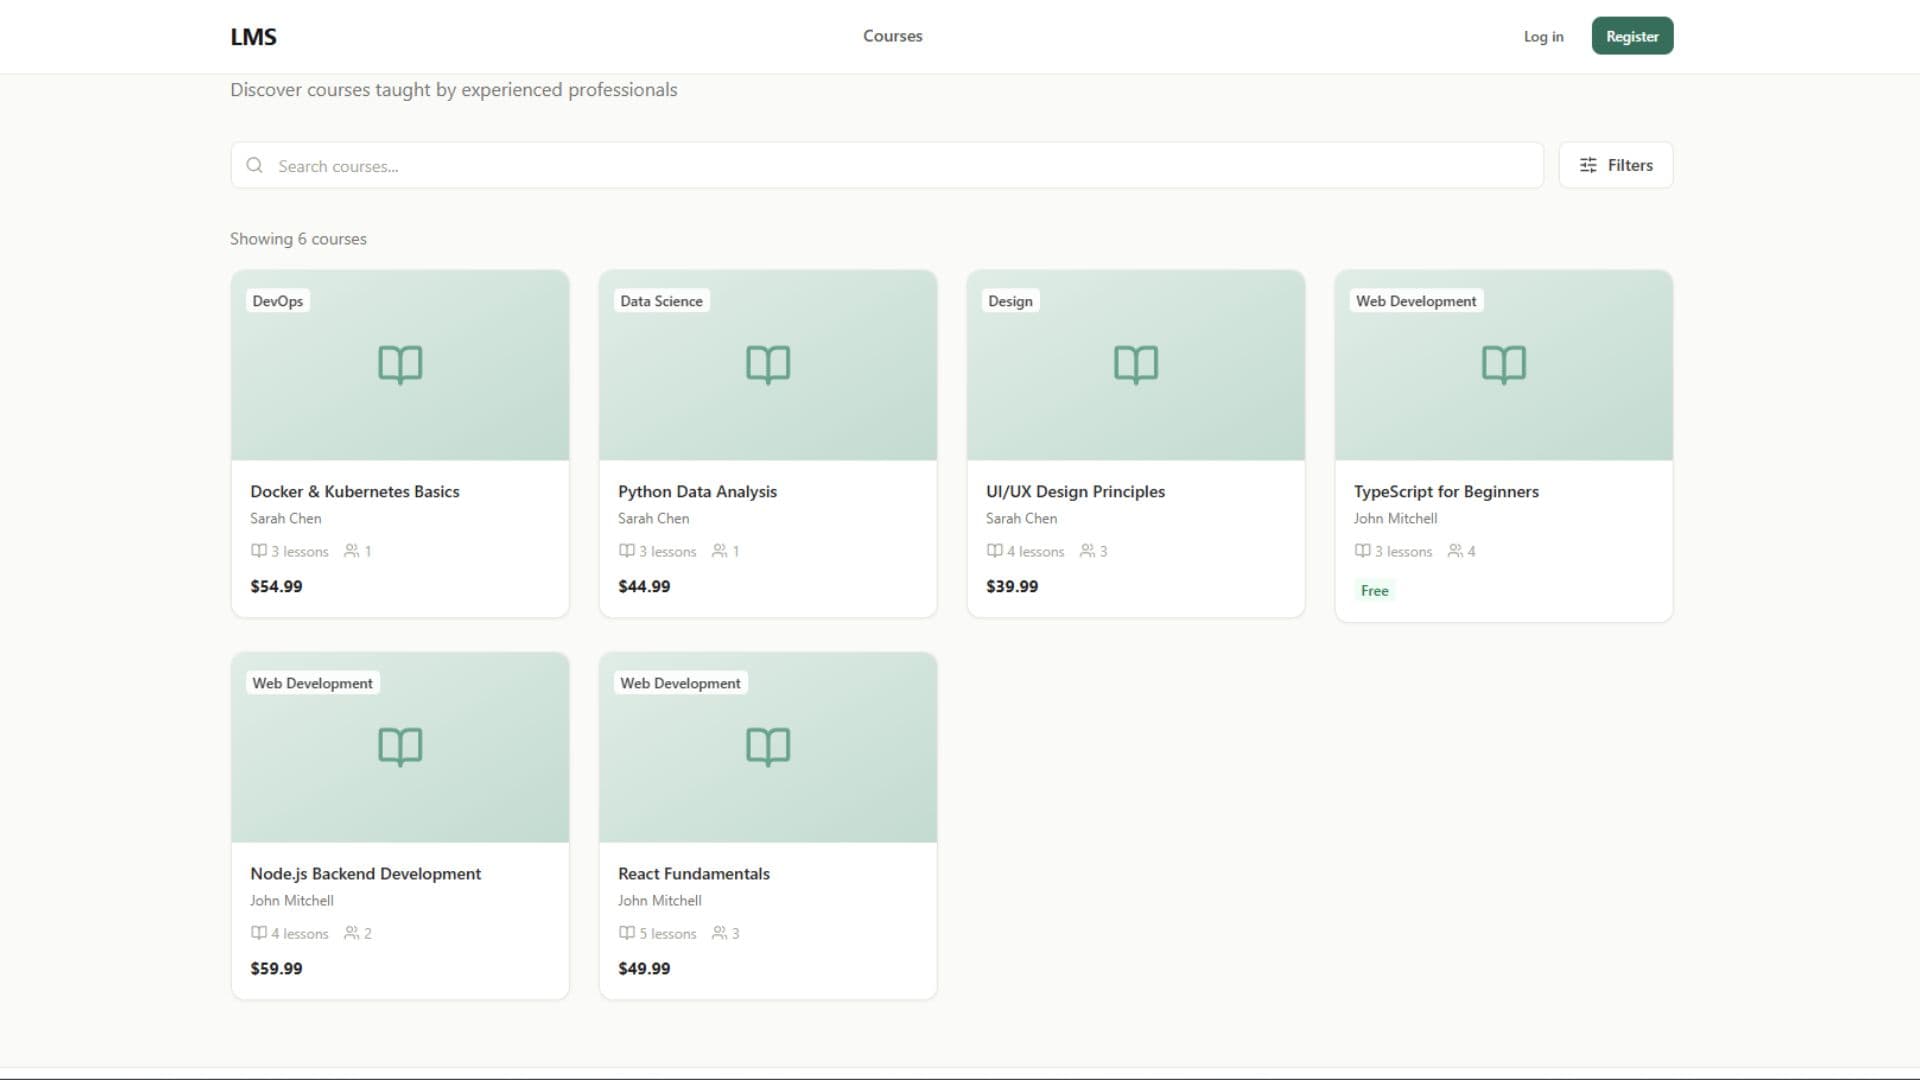1920x1080 pixels.
Task: Focus the Search courses input field
Action: point(887,165)
